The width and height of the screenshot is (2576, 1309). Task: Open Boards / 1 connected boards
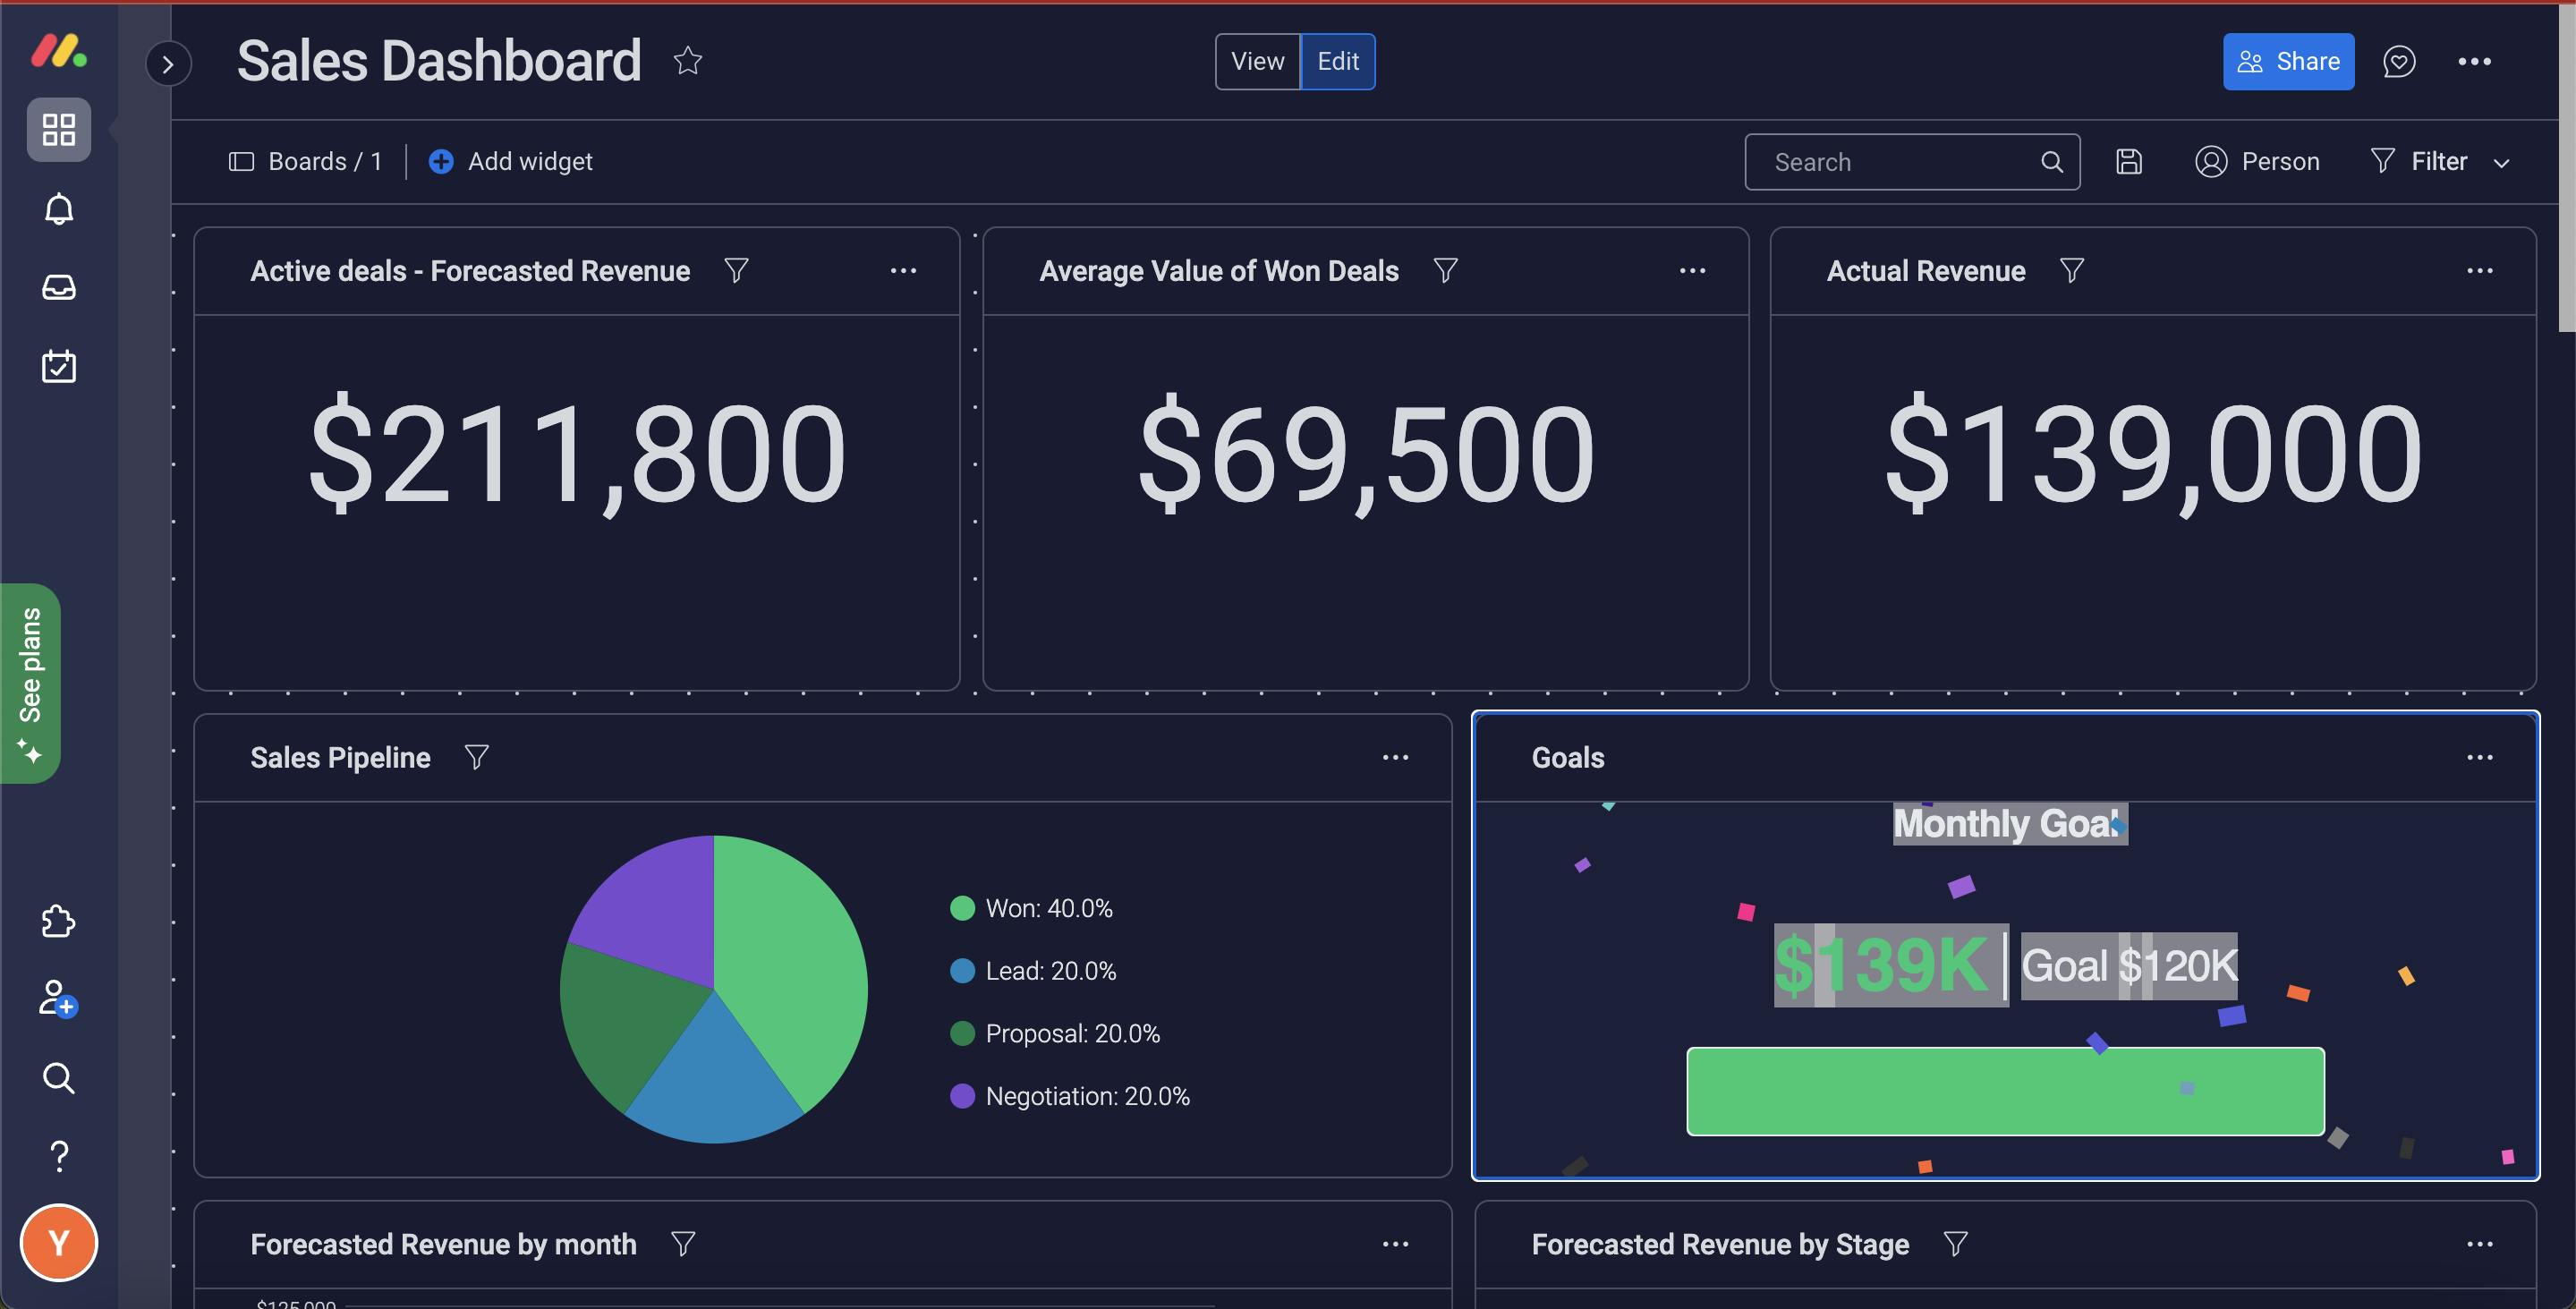coord(307,162)
